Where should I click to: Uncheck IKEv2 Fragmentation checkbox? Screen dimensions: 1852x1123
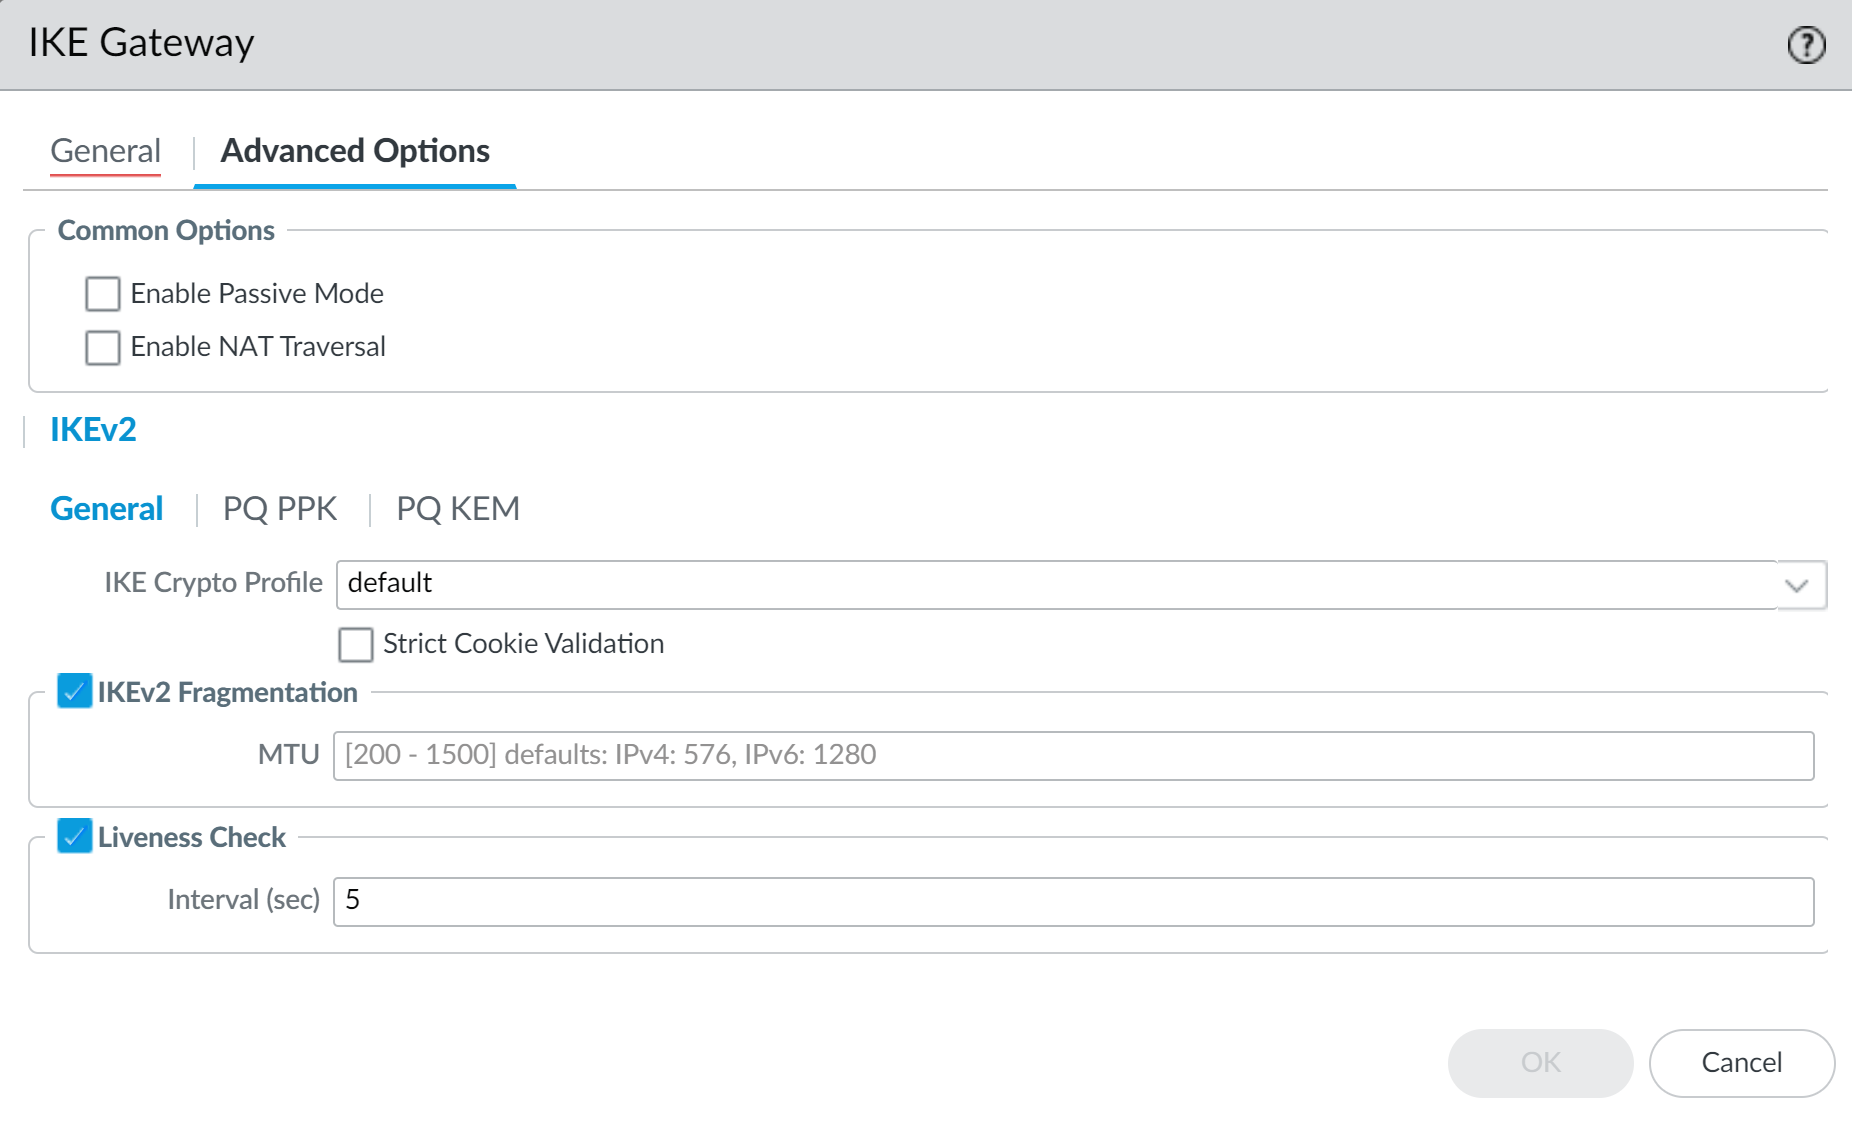pyautogui.click(x=75, y=691)
